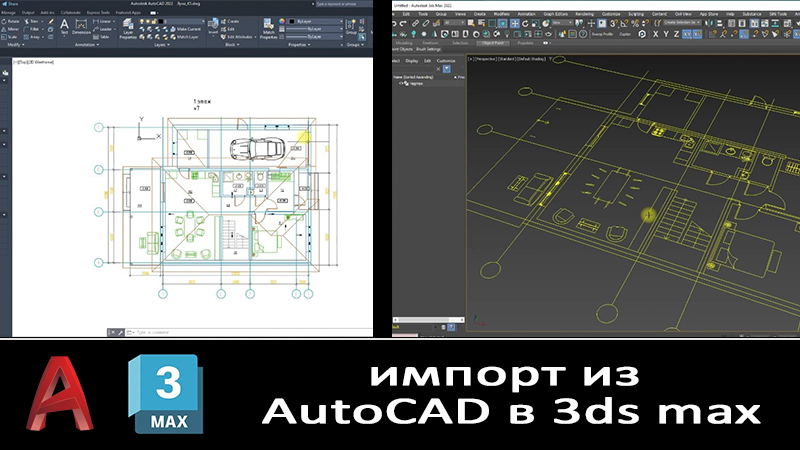Select the Trim tool in AutoCAD
This screenshot has height=450, width=800.
coord(32,21)
